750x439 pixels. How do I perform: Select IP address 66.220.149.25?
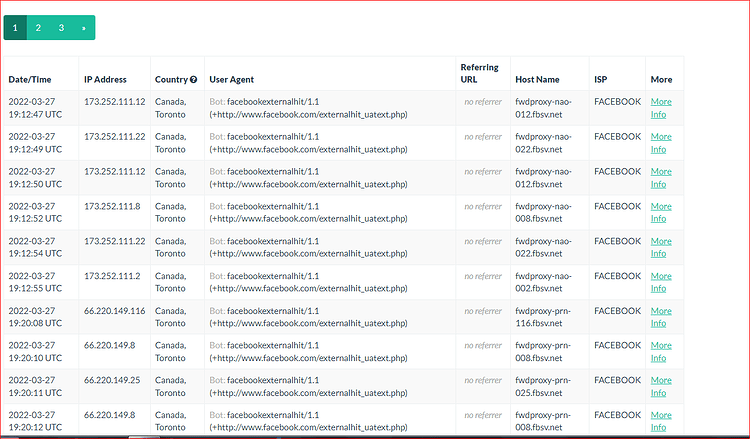pos(112,380)
